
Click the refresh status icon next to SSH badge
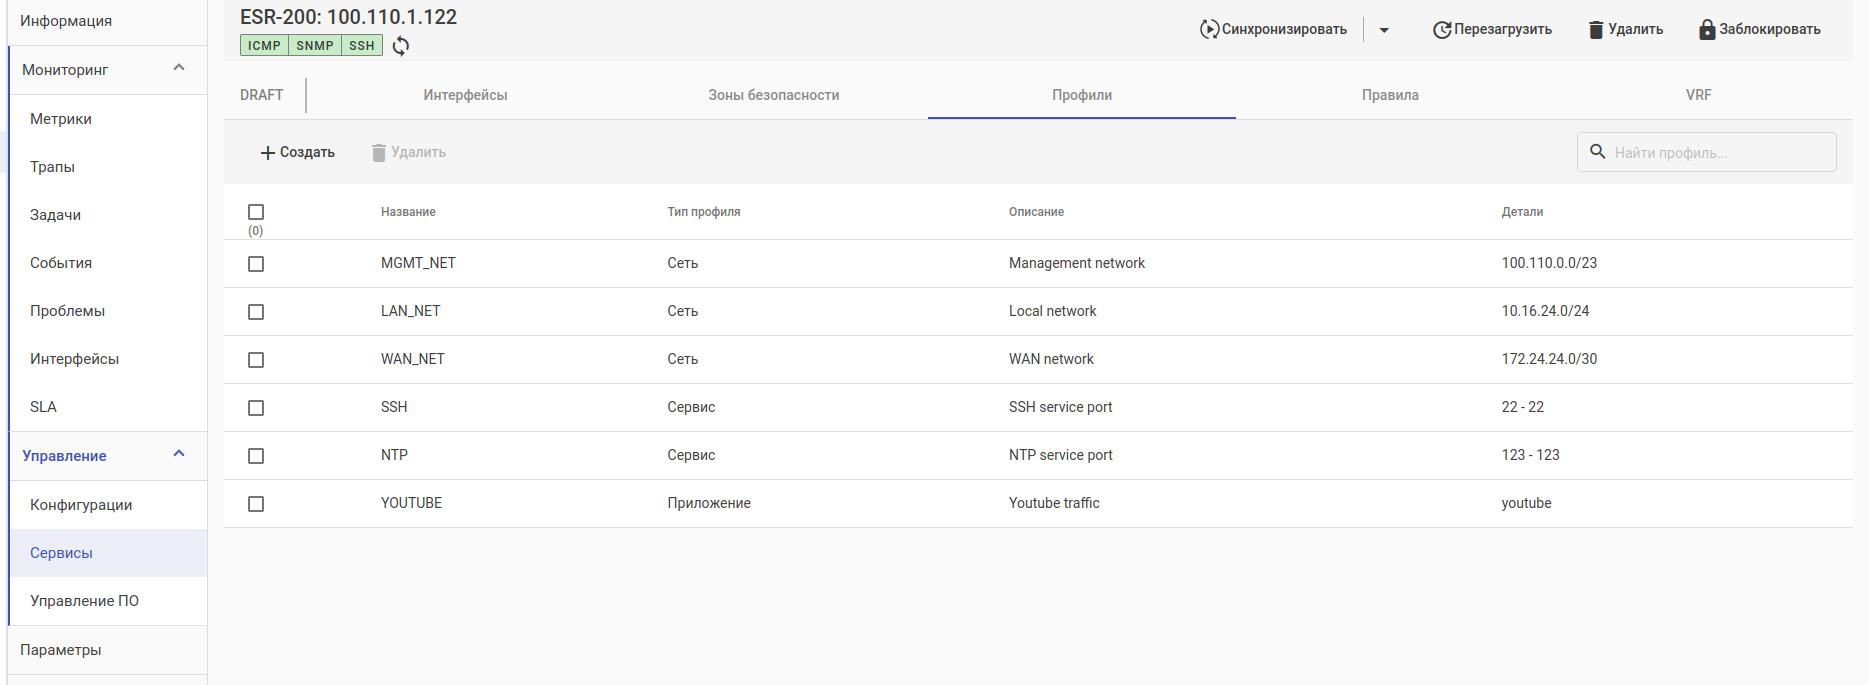[401, 46]
